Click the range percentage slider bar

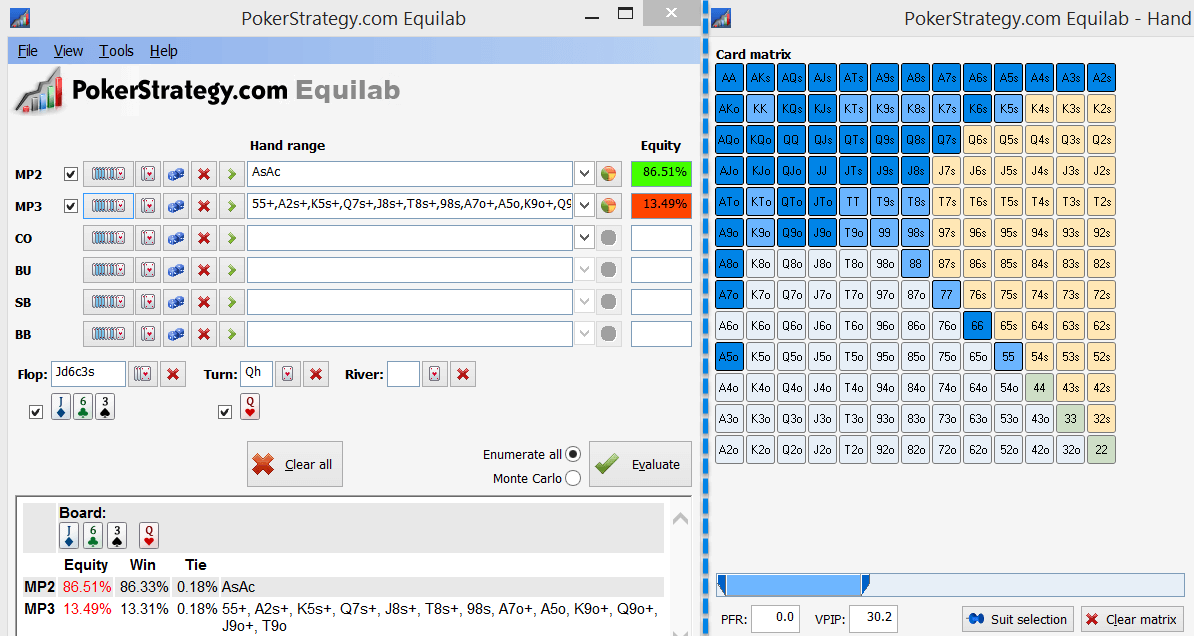click(792, 585)
